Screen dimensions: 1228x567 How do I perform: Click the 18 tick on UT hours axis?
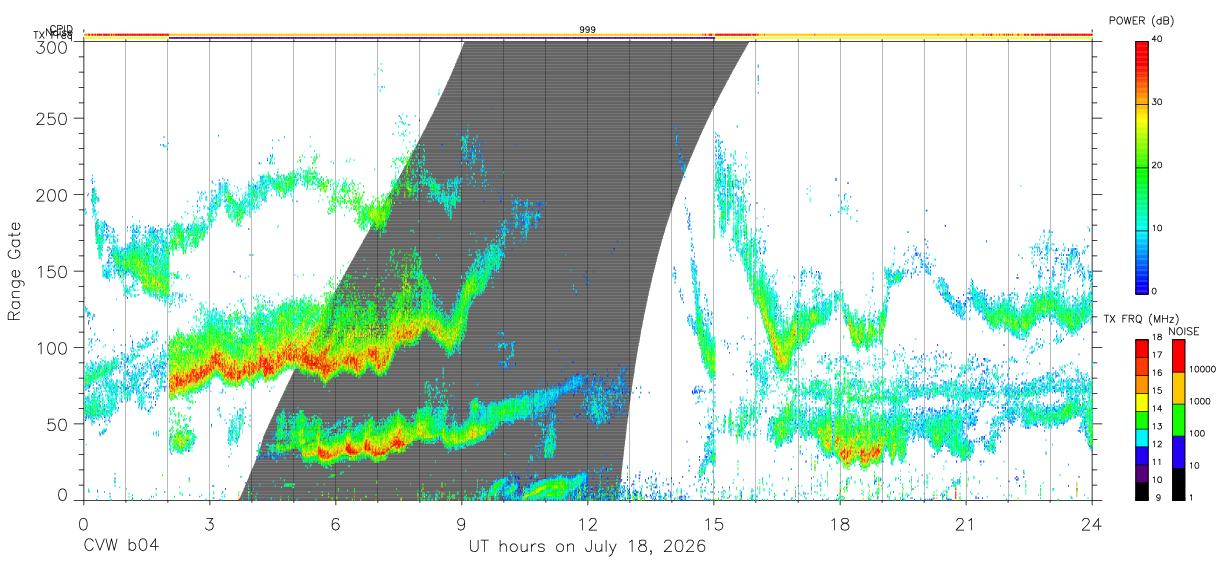click(840, 524)
